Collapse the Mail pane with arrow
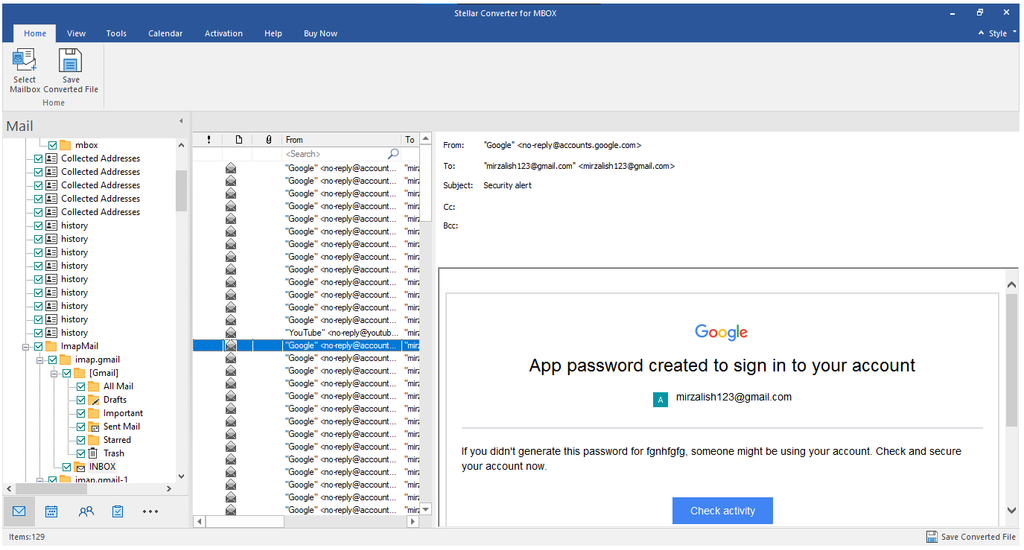The image size is (1024, 550). click(x=181, y=121)
